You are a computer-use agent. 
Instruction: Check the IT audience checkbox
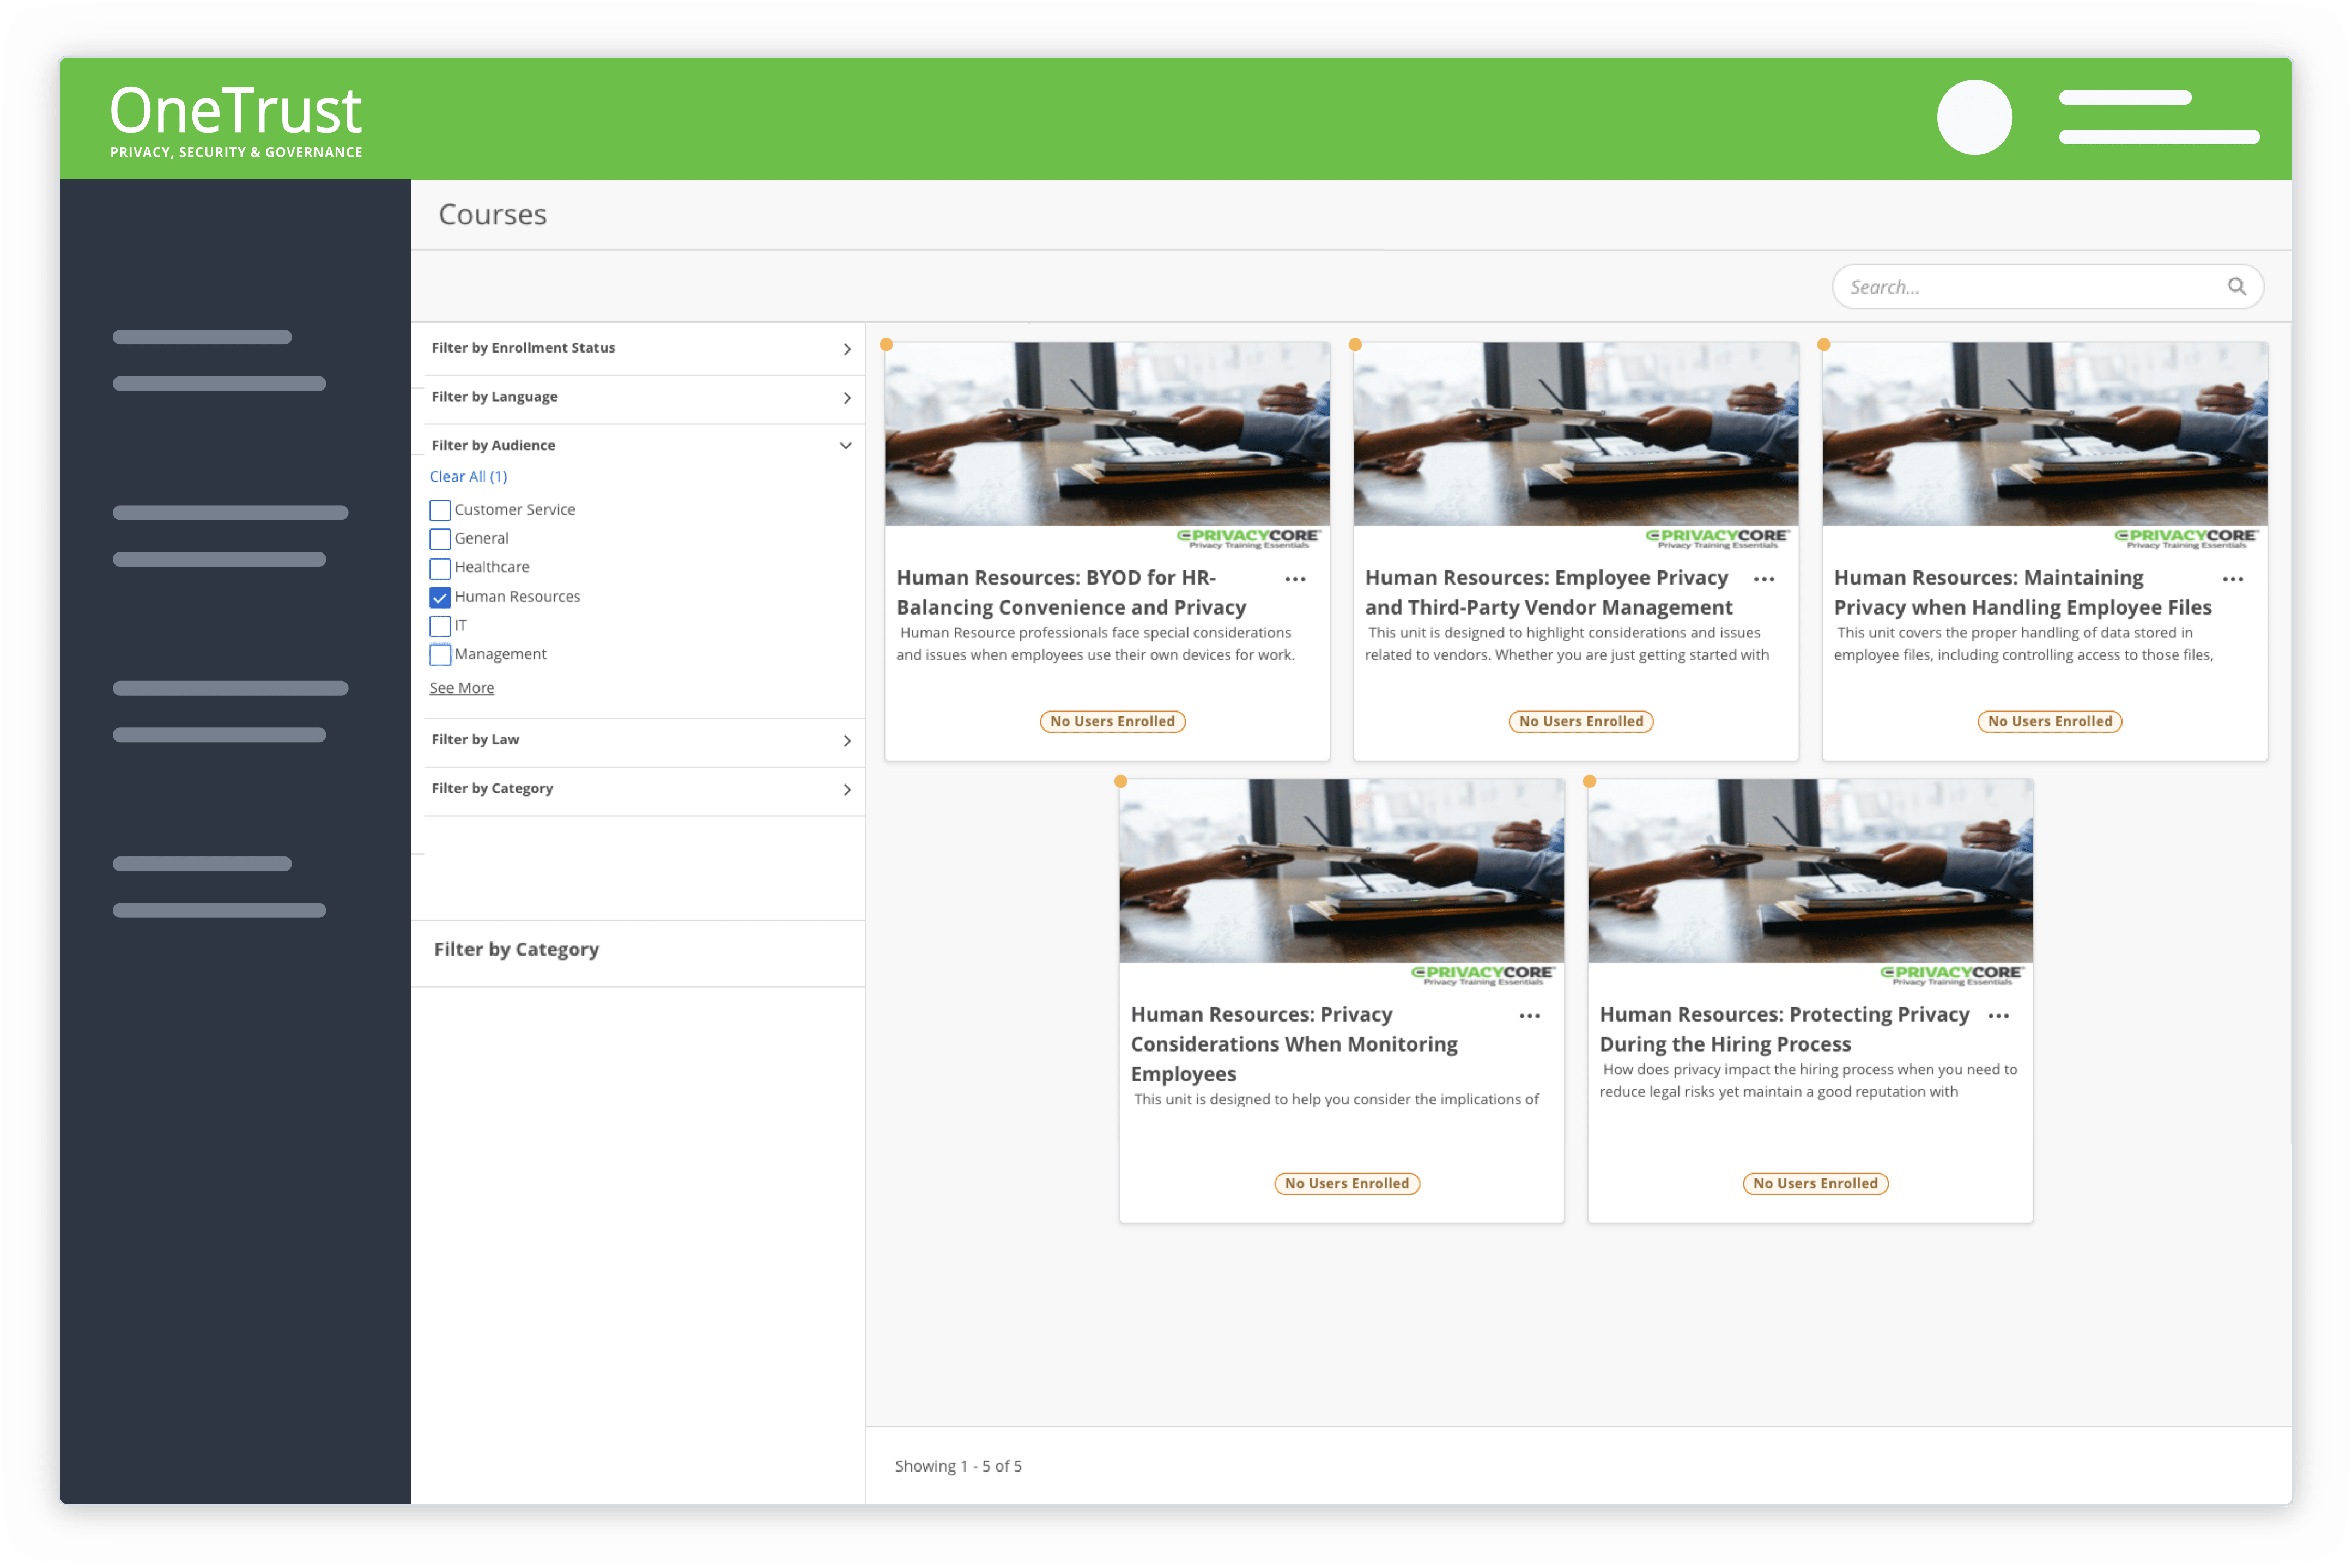pyautogui.click(x=440, y=626)
